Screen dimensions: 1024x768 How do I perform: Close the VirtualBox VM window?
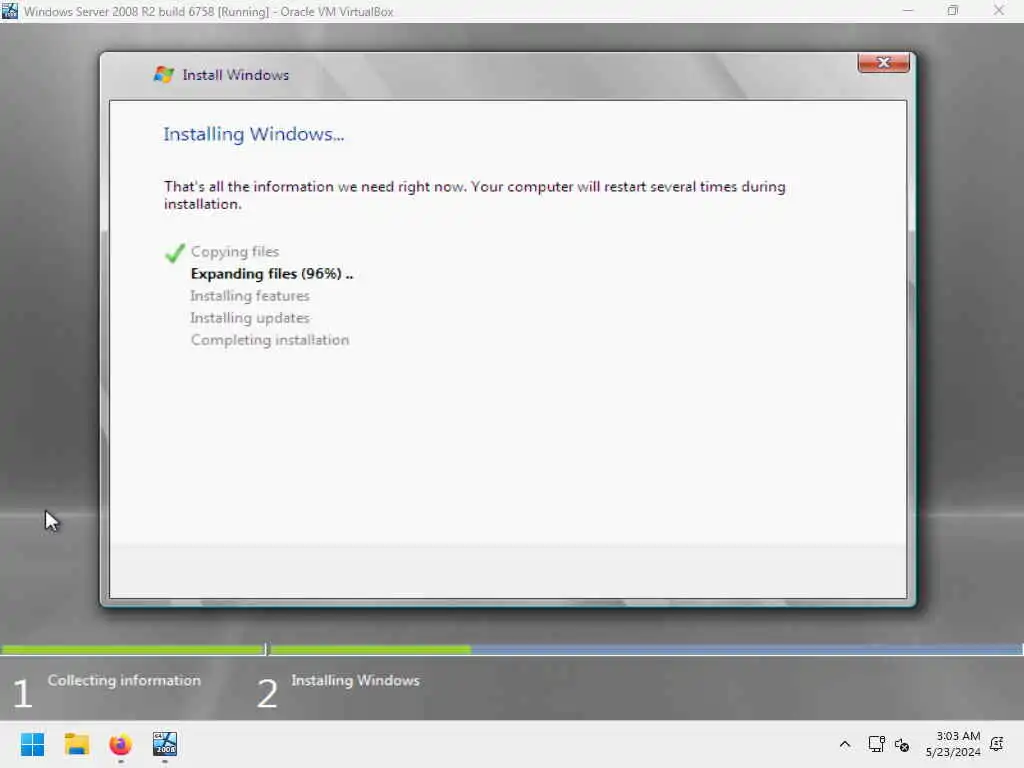[999, 11]
